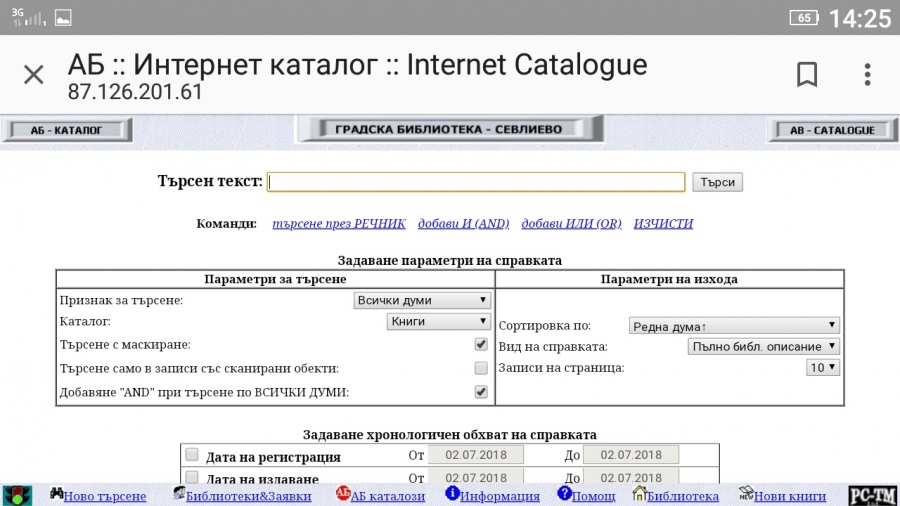The image size is (900, 506).
Task: Check the Дата на регистрация checkbox
Action: [192, 455]
